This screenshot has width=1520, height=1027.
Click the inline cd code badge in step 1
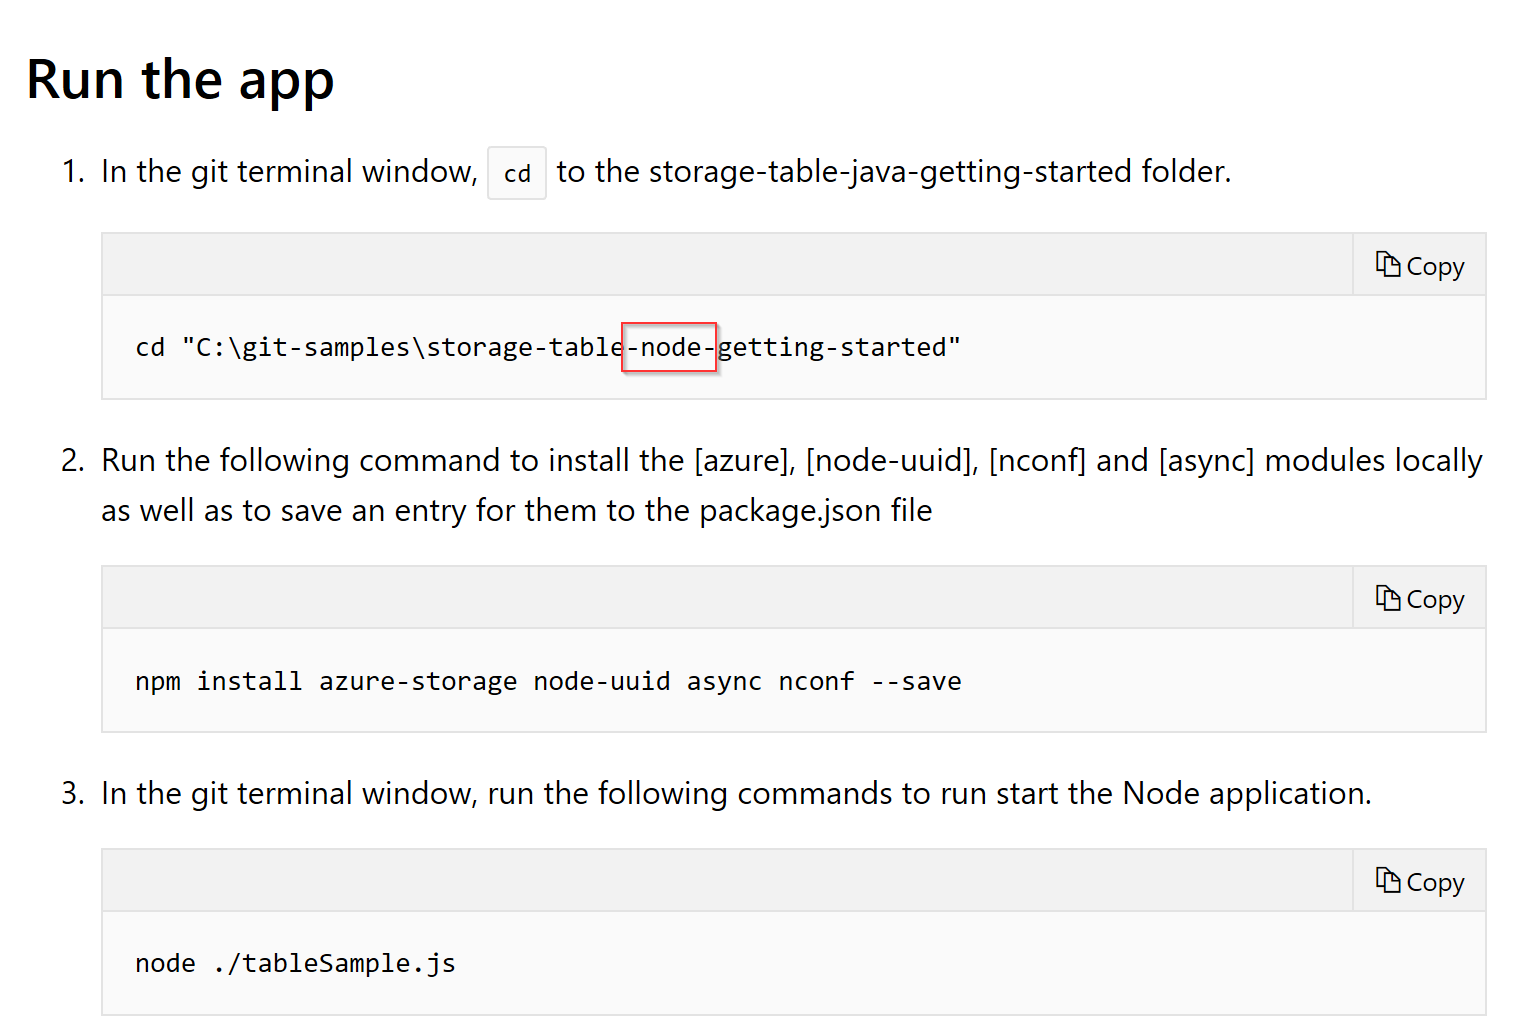pos(516,172)
